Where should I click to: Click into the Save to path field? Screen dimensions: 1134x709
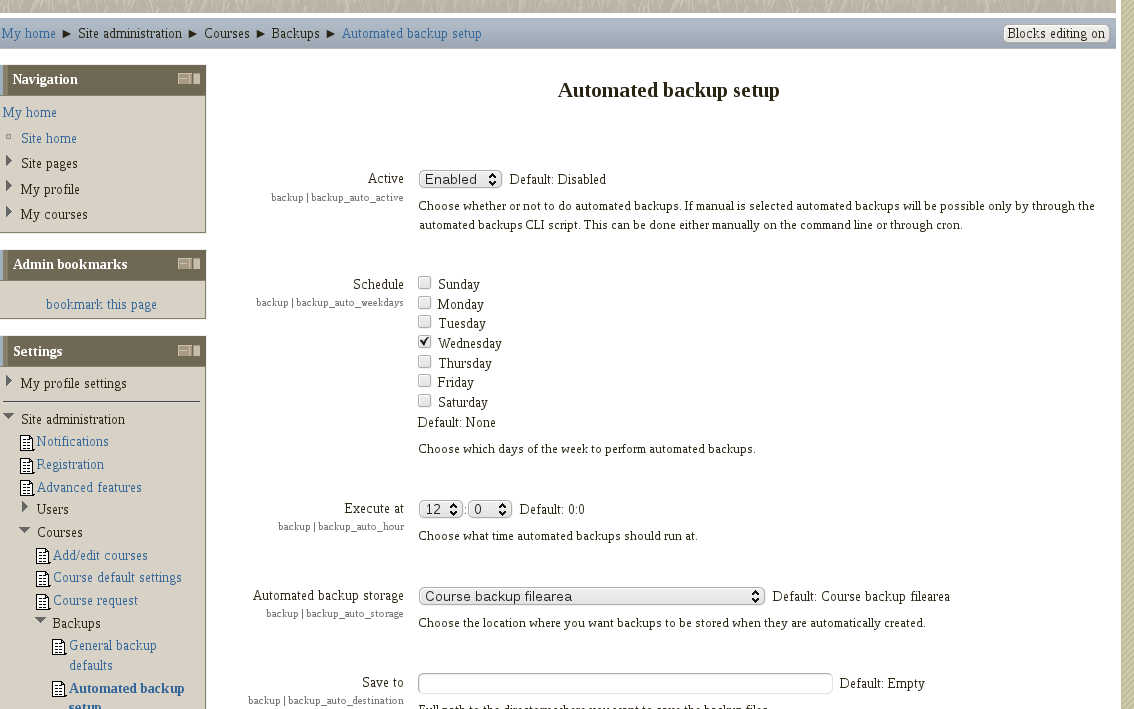626,683
